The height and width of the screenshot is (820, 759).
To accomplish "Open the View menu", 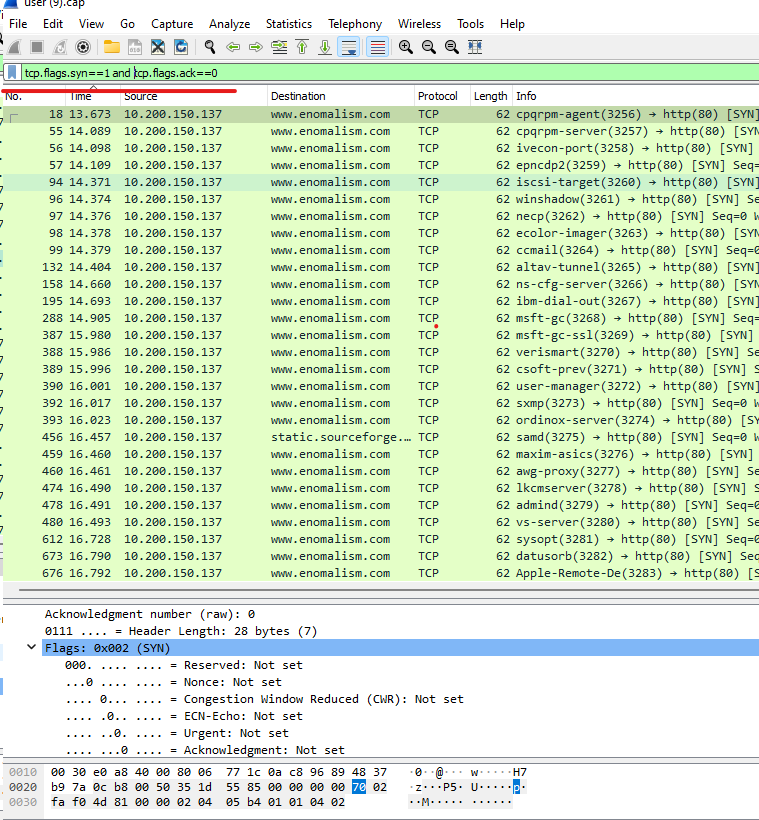I will tap(91, 24).
